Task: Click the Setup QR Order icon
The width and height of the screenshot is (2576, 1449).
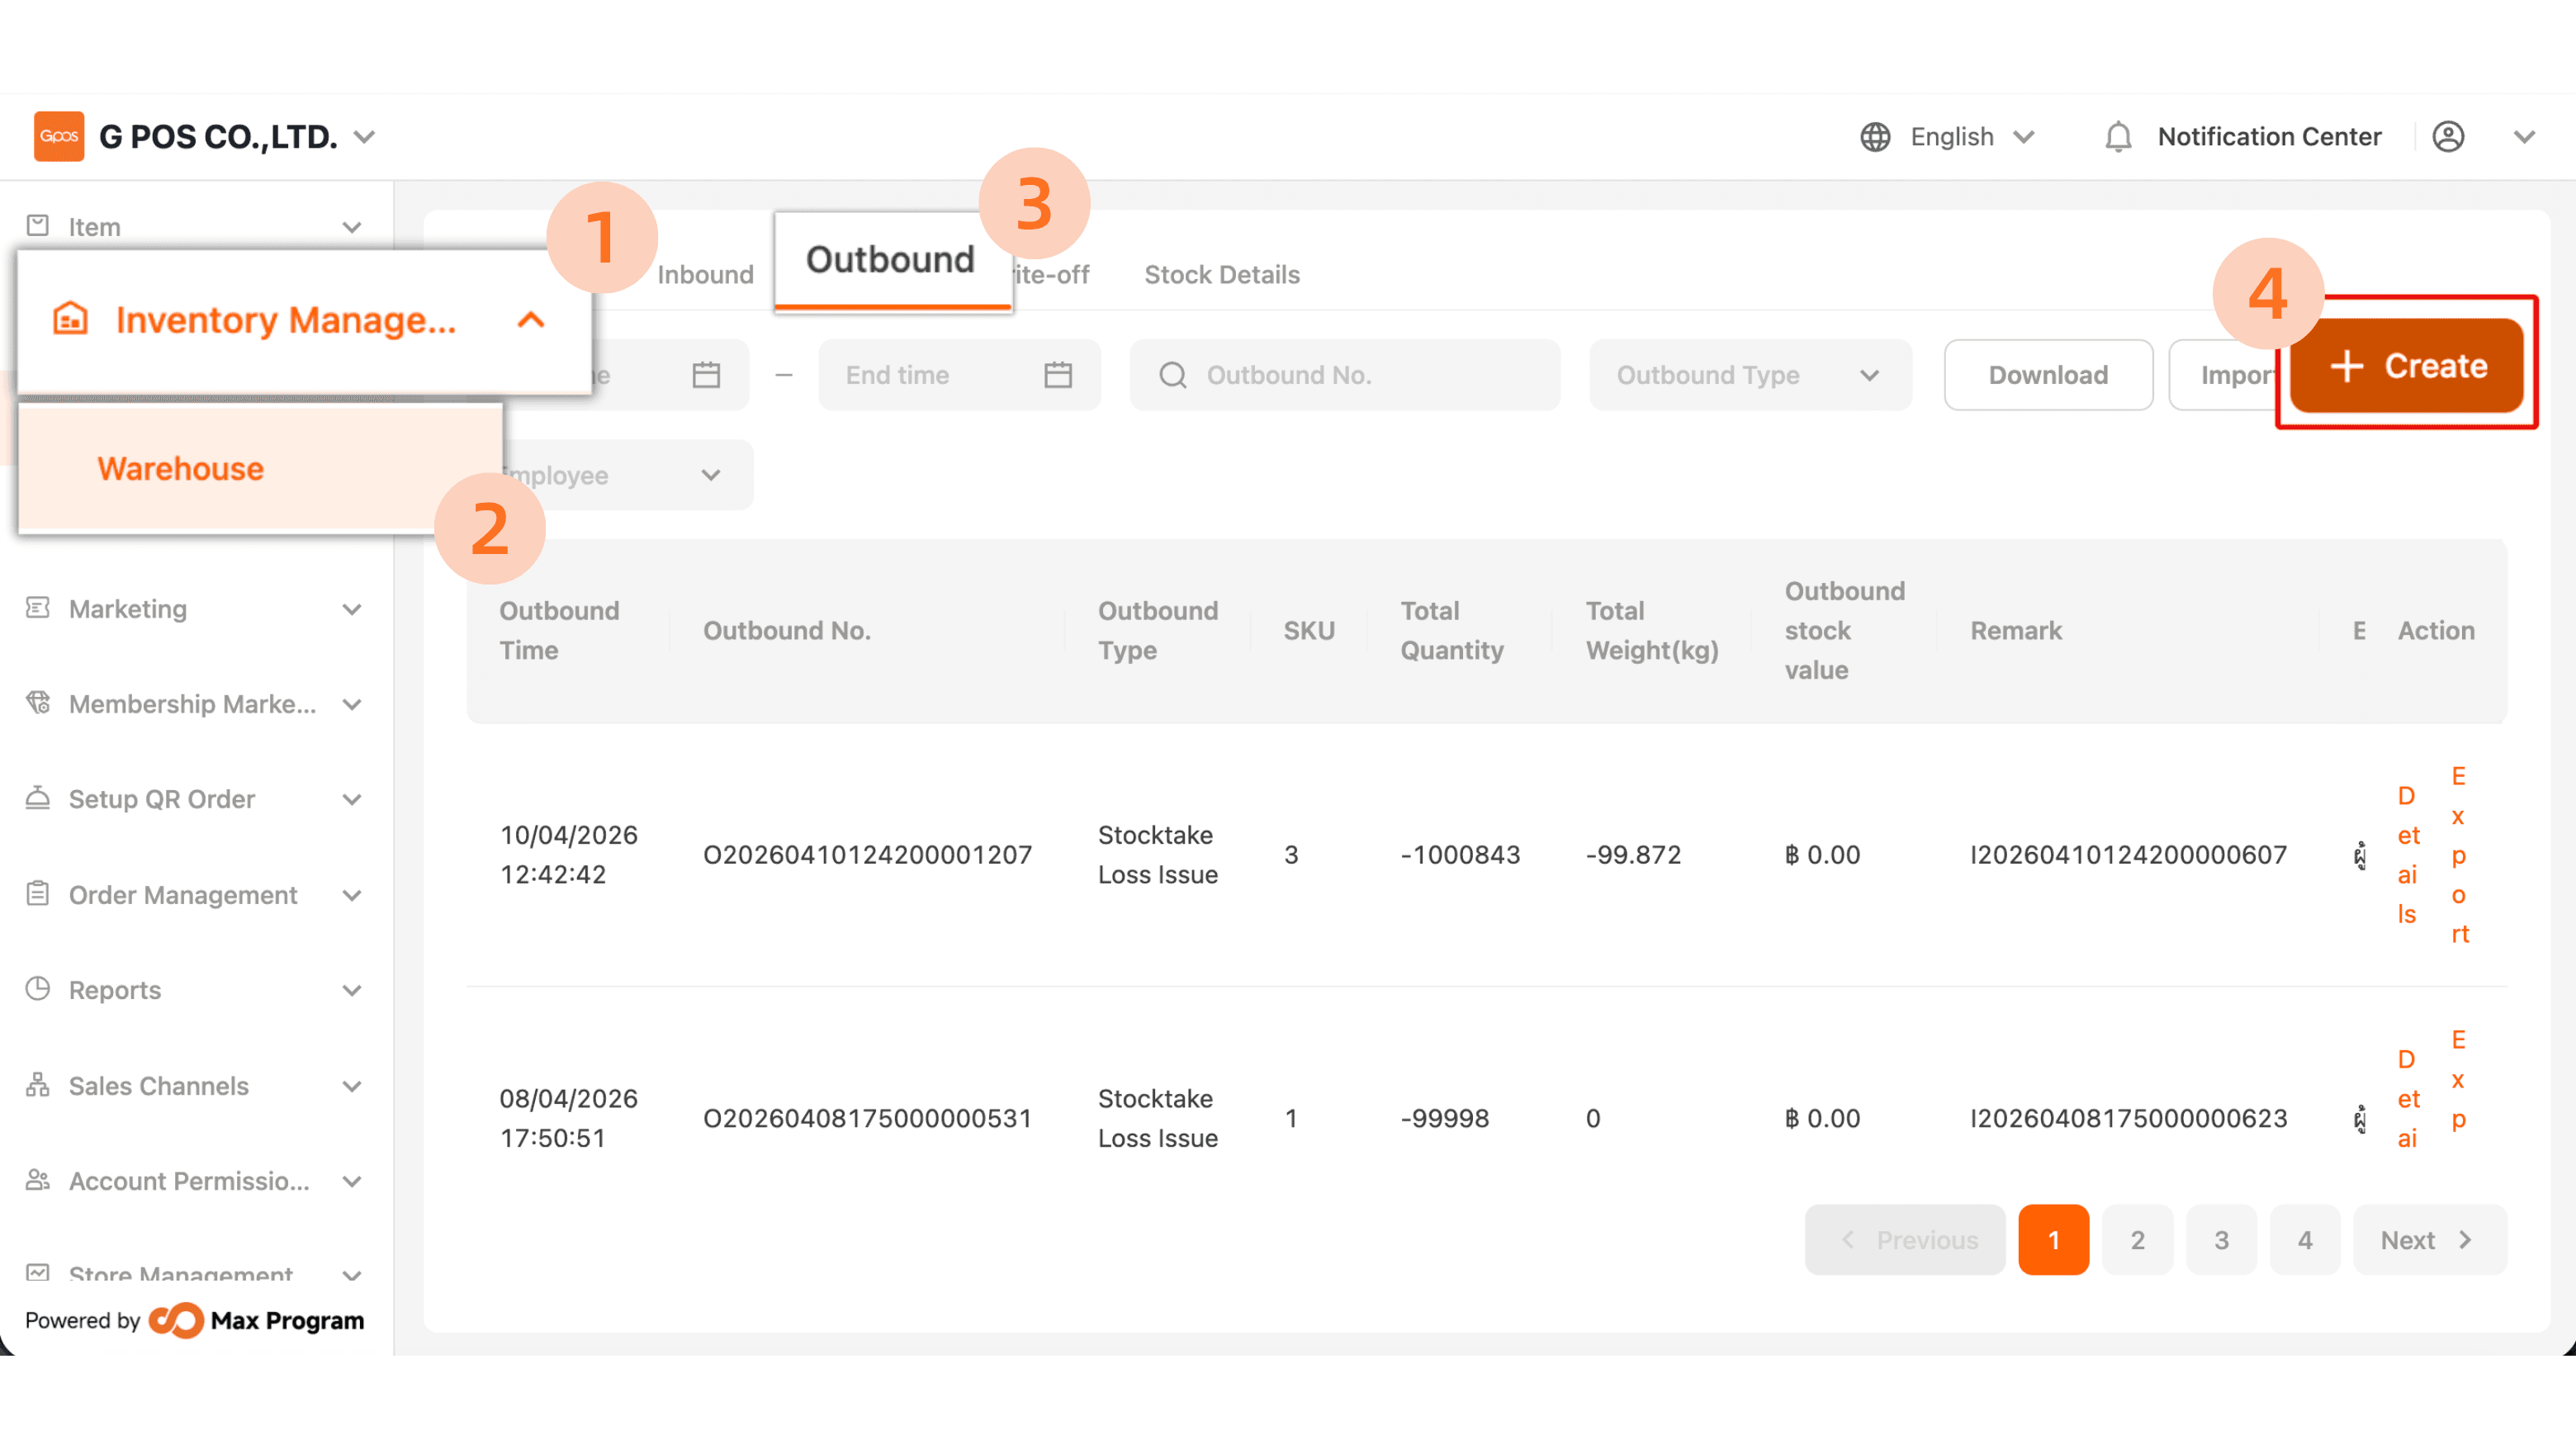Action: [x=38, y=798]
